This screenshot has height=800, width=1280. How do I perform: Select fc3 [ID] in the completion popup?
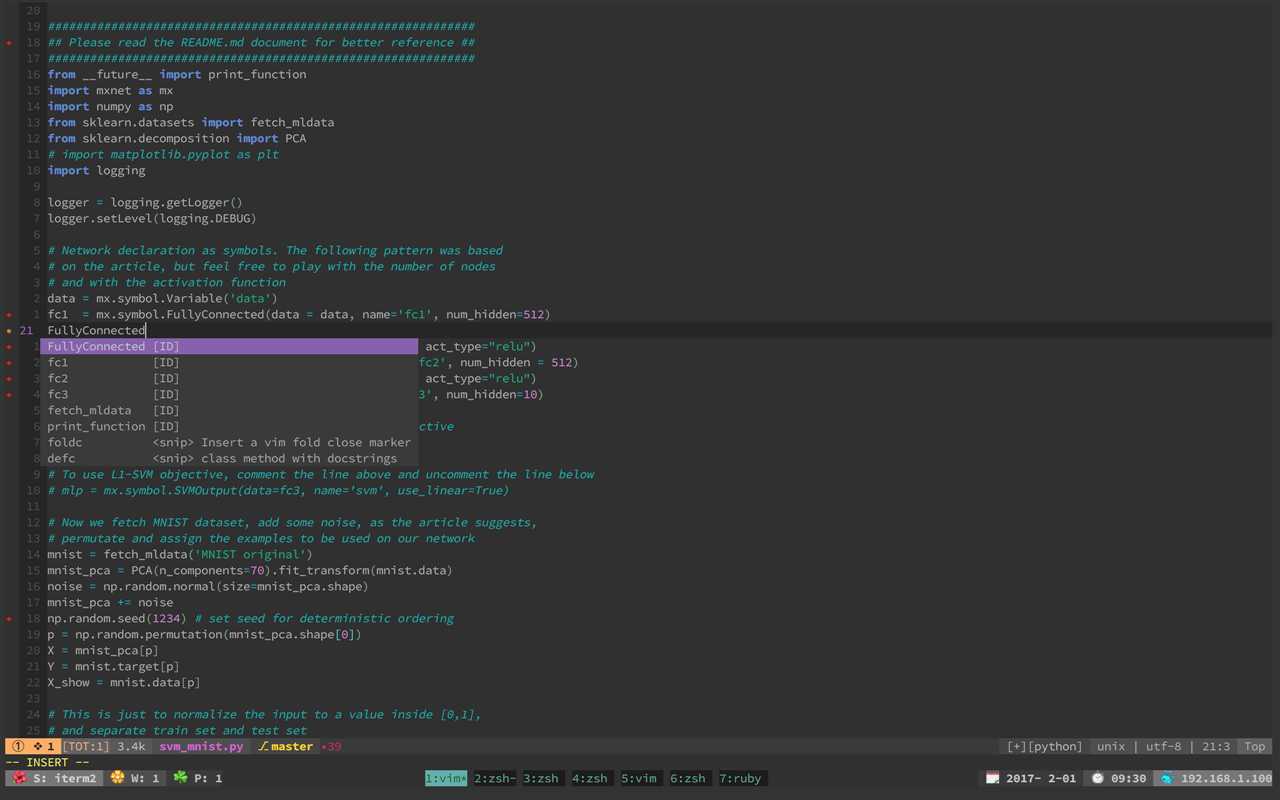[229, 394]
